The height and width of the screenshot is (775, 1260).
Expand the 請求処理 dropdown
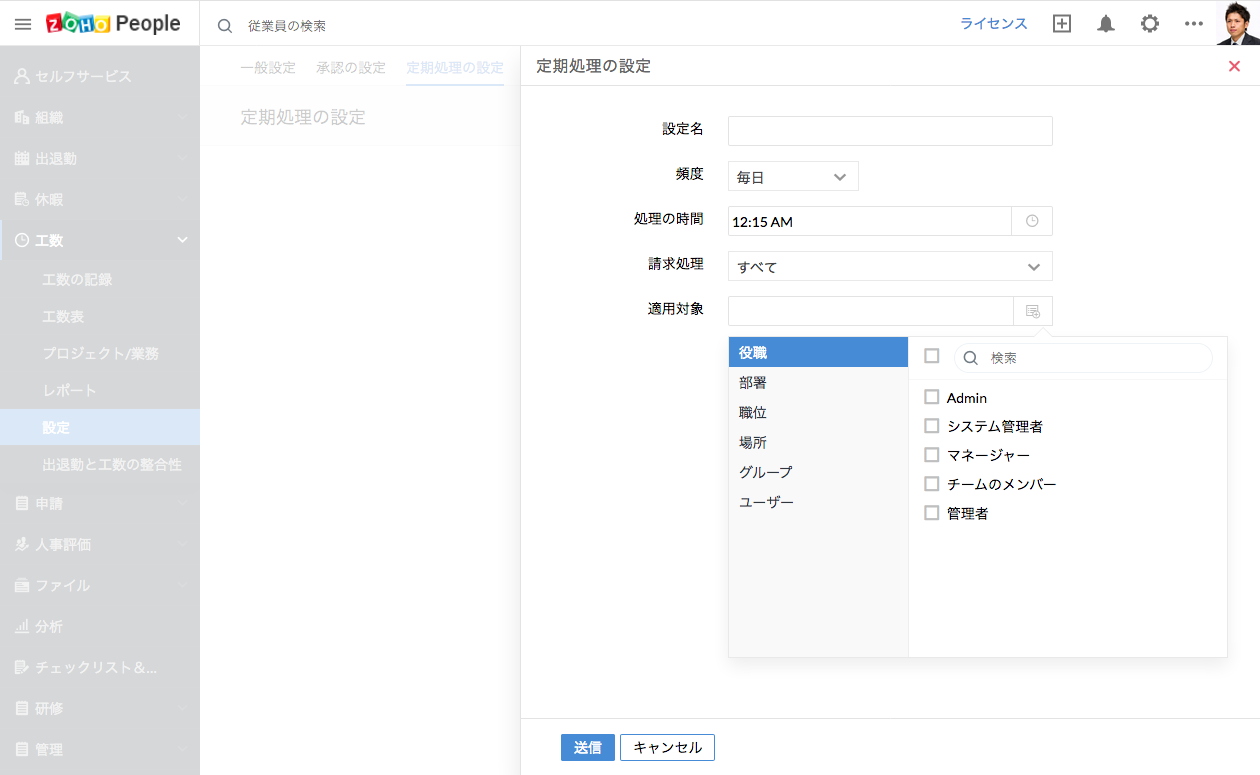[889, 267]
